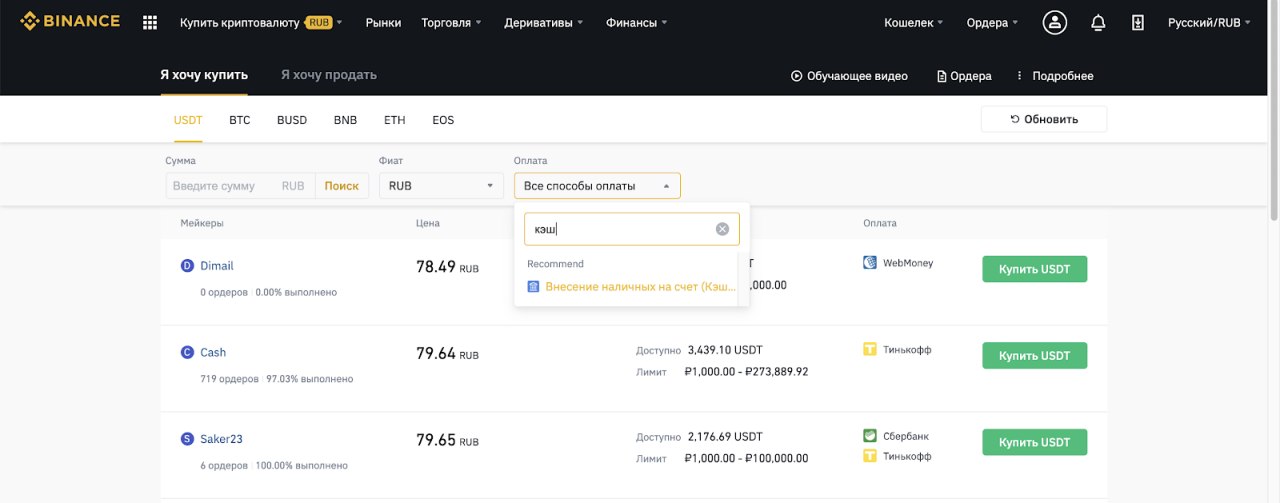Screen dimensions: 1280x503
Task: Clear the payment search field text
Action: [722, 229]
